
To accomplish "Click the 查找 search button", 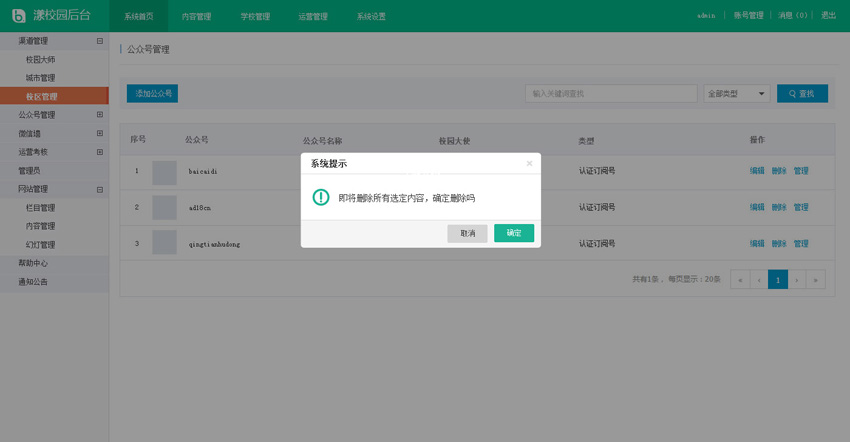I will 802,93.
